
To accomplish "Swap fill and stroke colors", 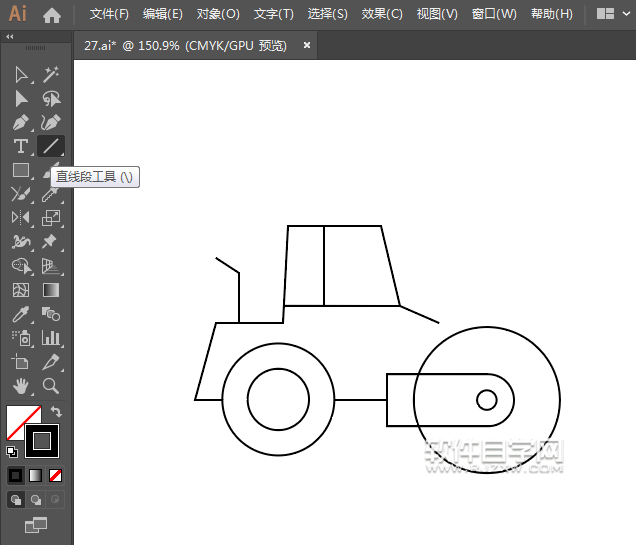I will (x=57, y=411).
